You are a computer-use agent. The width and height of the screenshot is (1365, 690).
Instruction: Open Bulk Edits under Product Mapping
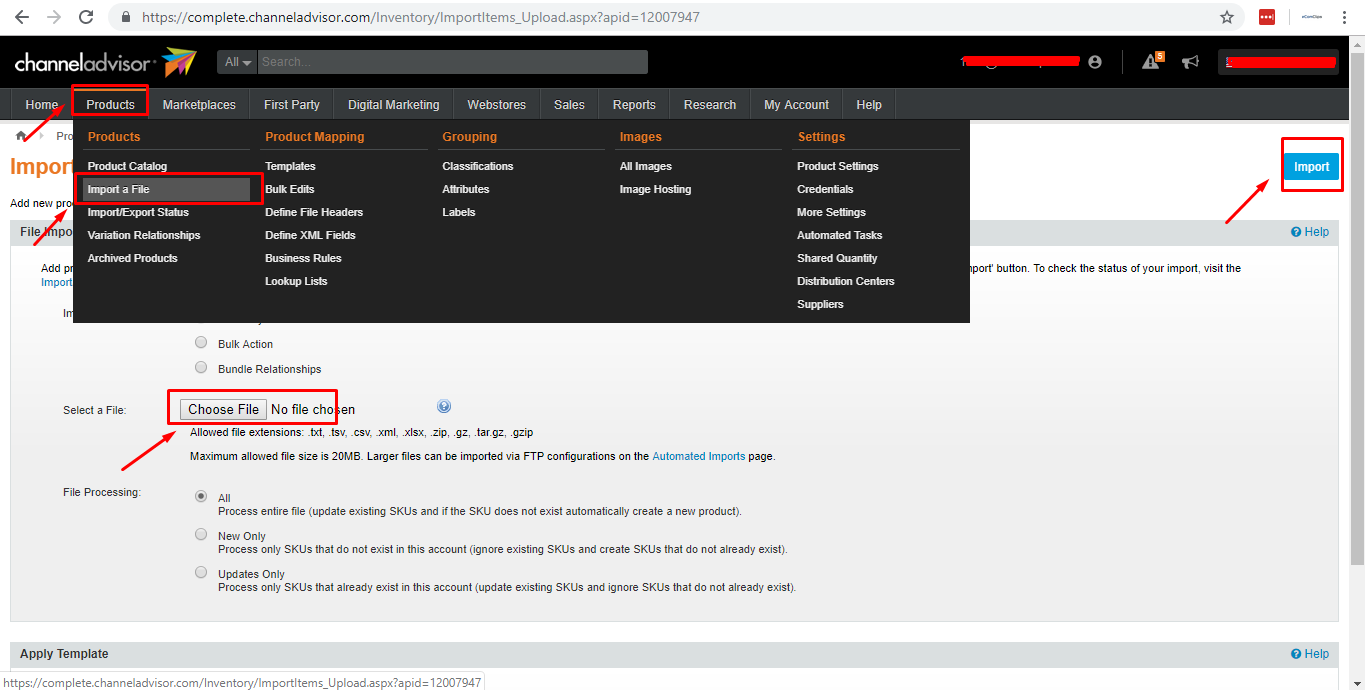tap(290, 189)
